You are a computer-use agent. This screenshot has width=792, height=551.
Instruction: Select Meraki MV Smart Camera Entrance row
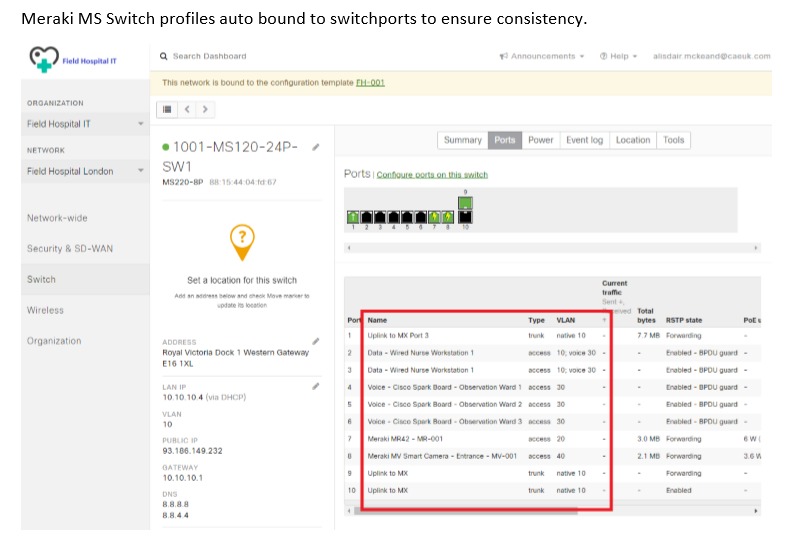(x=552, y=456)
